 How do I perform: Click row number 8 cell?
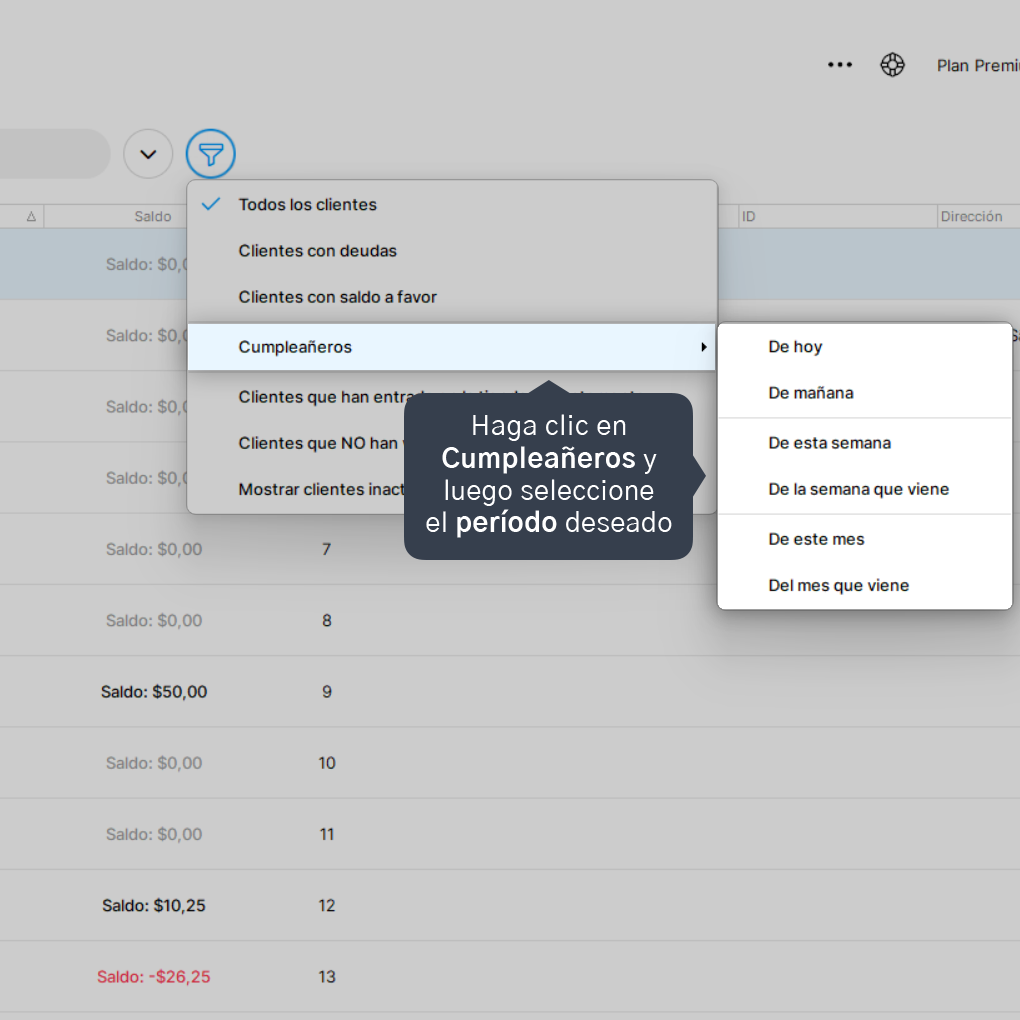point(327,621)
